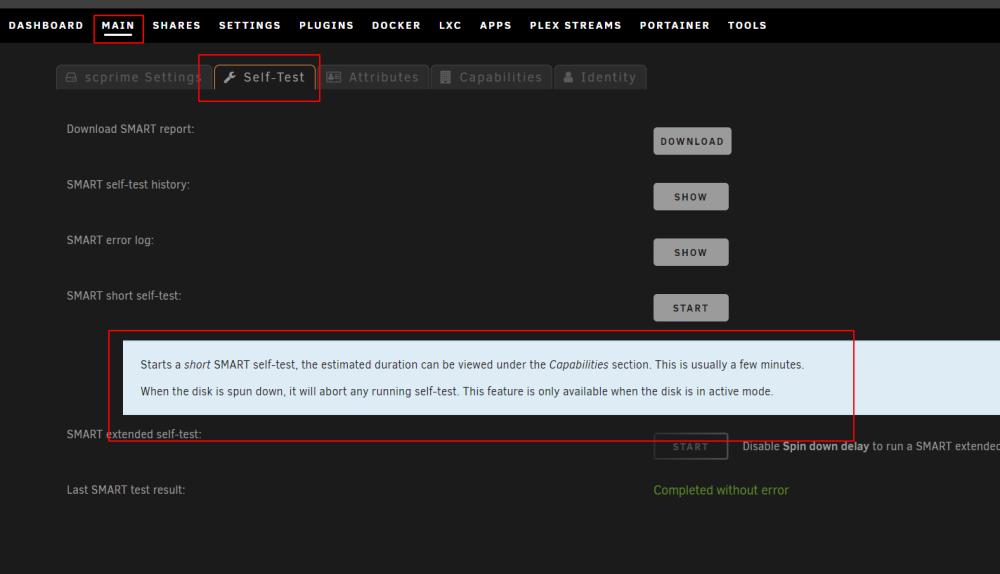The width and height of the screenshot is (1000, 574).
Task: Start the SMART short self-test
Action: [691, 307]
